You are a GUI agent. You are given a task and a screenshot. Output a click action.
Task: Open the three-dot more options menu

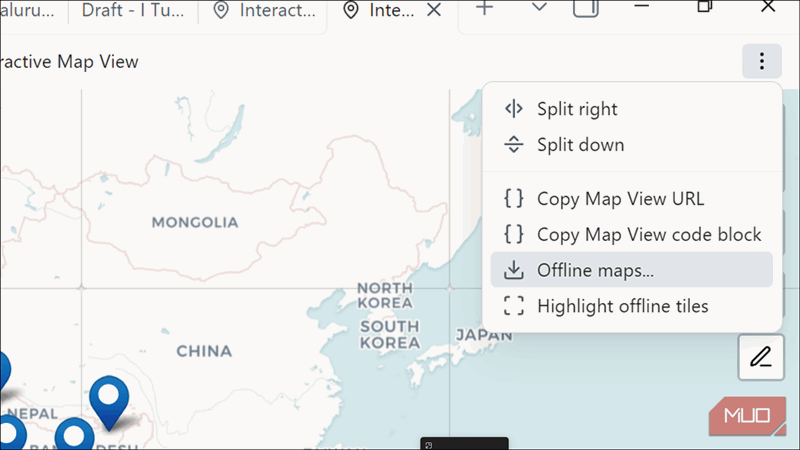coord(762,61)
